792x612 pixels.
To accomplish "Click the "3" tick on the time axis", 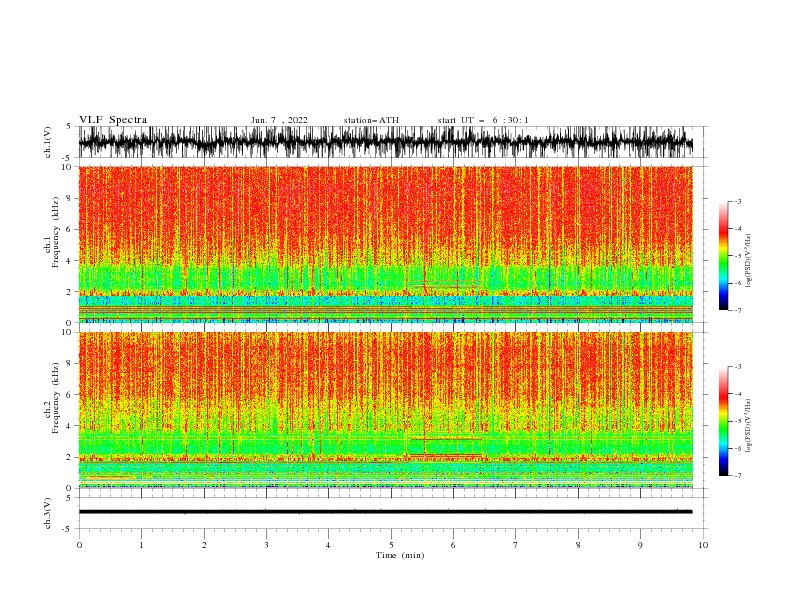I will pos(266,545).
